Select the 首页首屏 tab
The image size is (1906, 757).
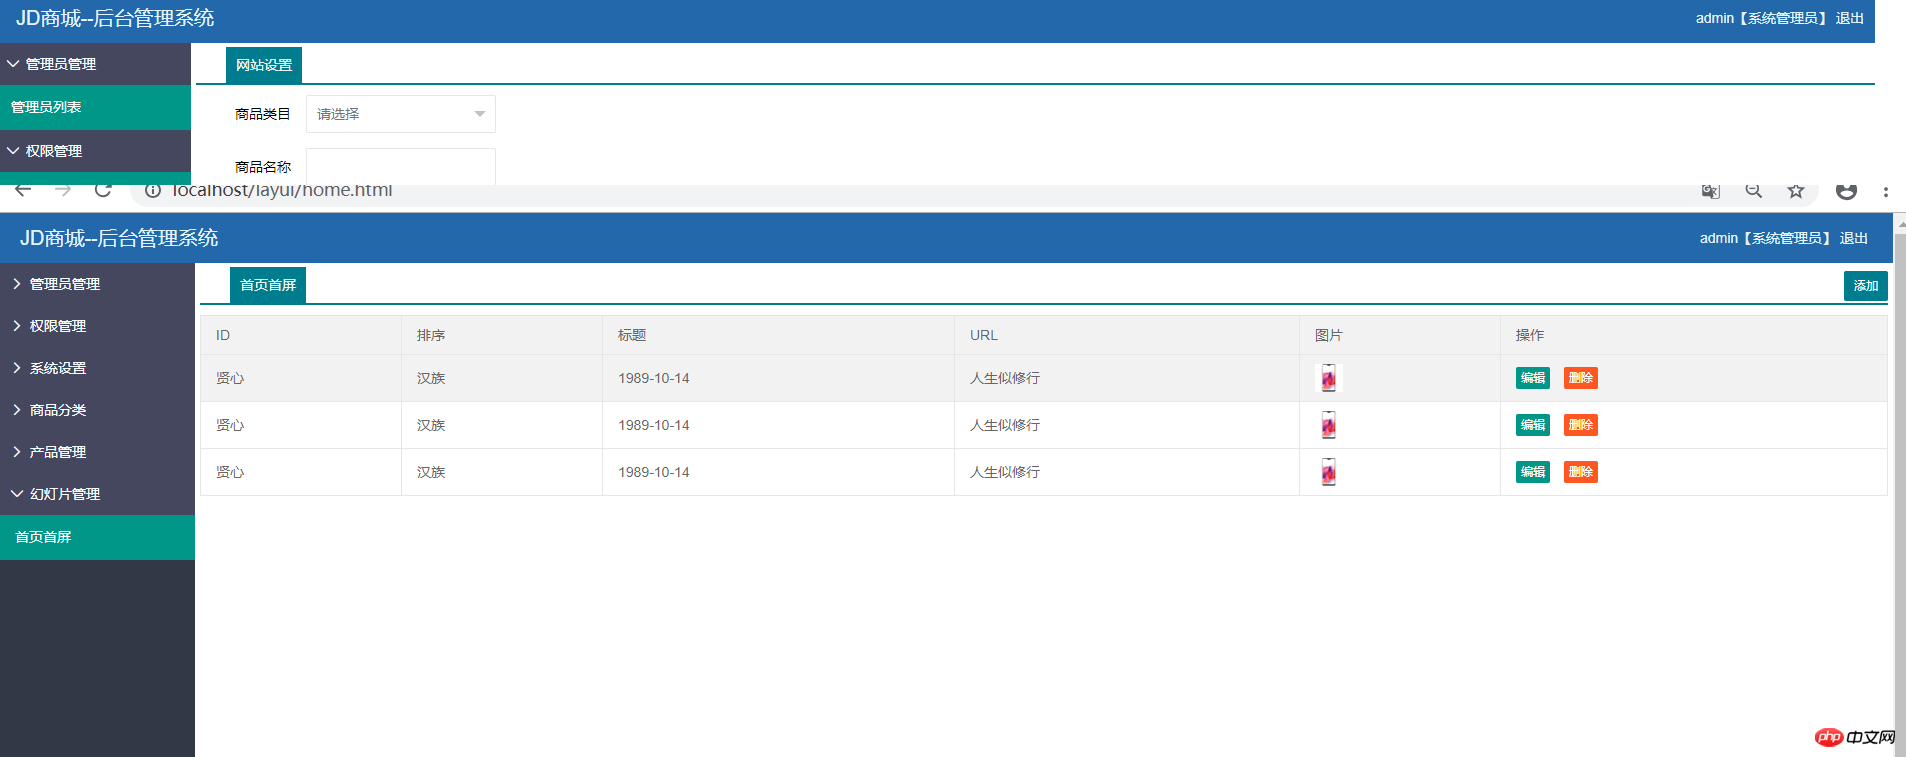[x=268, y=285]
